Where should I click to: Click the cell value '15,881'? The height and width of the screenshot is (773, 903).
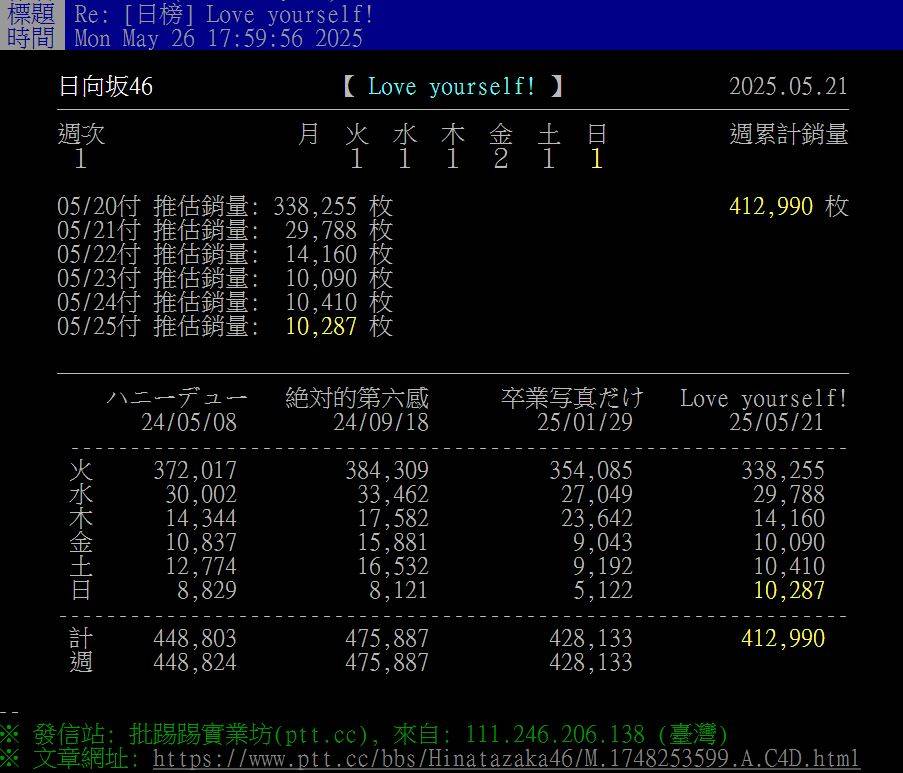click(x=393, y=542)
